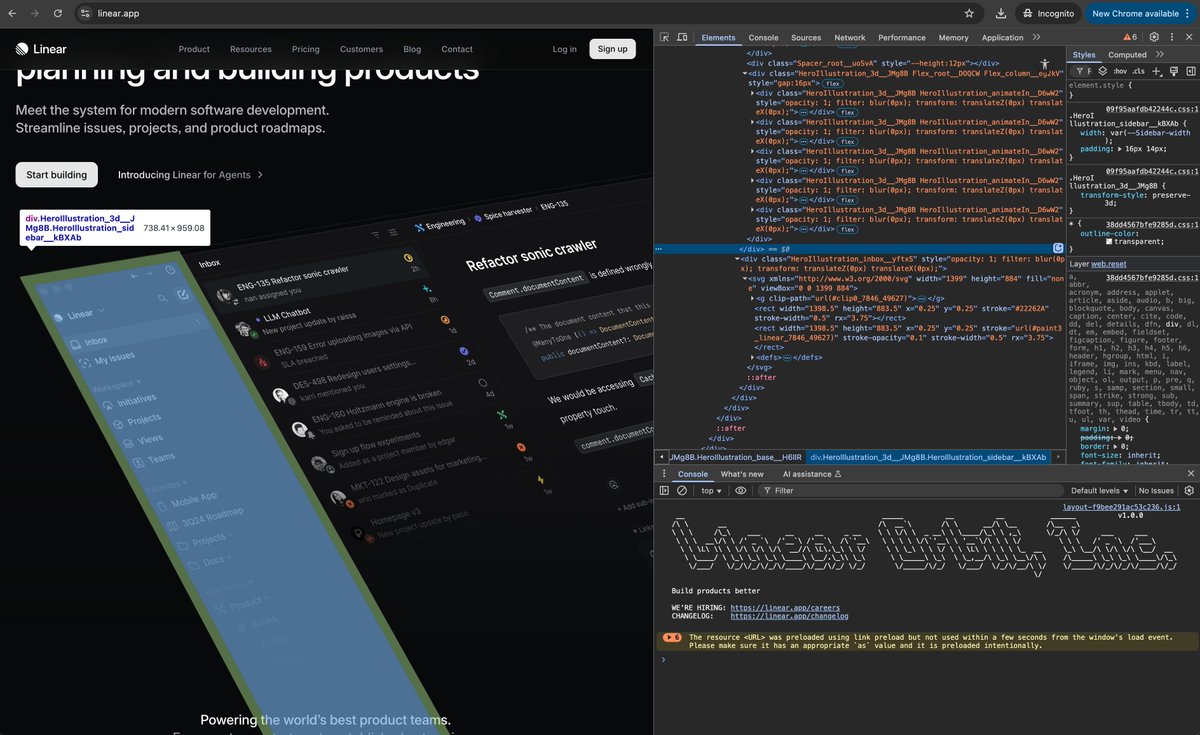Collapse the Flex_root Flex_column div node
The image size is (1200, 735).
[x=746, y=73]
